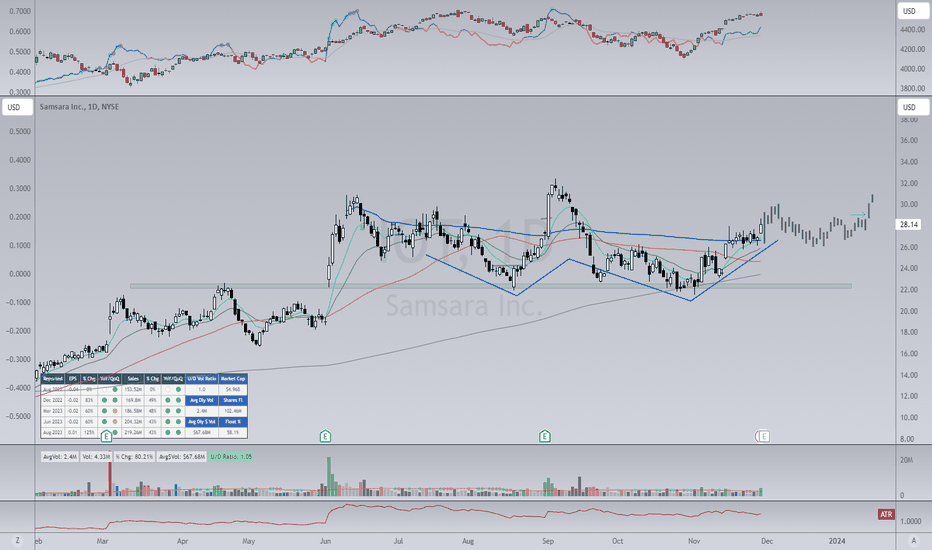The width and height of the screenshot is (932, 550).
Task: Select the Dec 2022 row date cell
Action: pos(53,400)
